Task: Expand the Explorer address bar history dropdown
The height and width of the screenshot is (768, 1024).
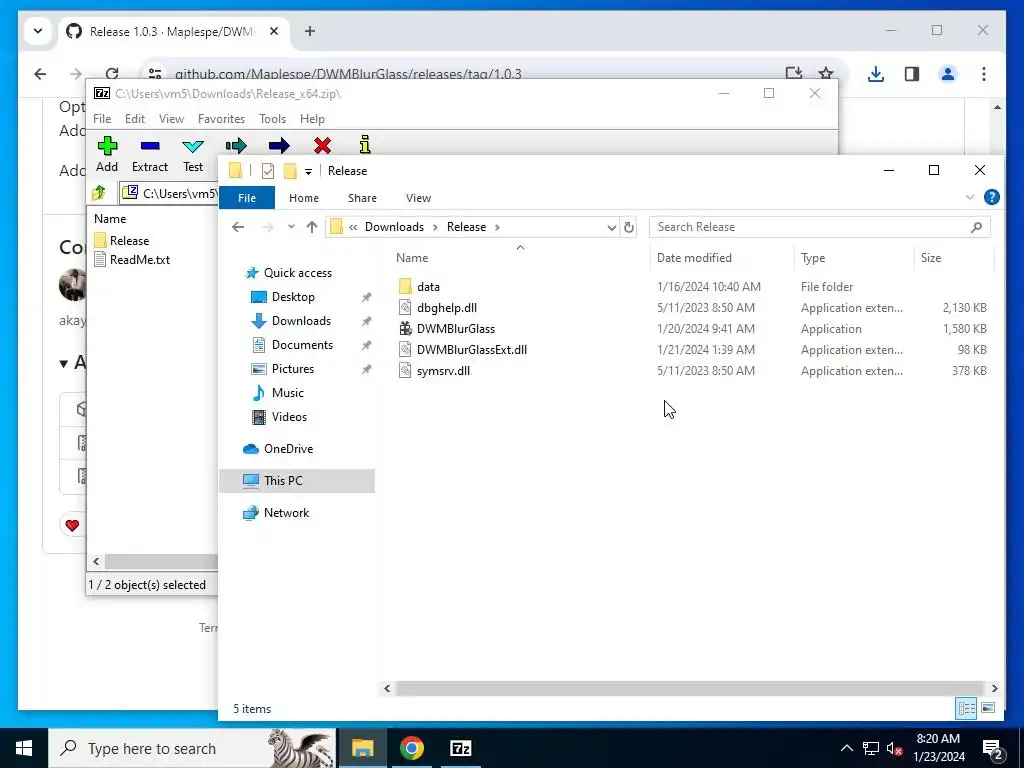Action: coord(611,227)
